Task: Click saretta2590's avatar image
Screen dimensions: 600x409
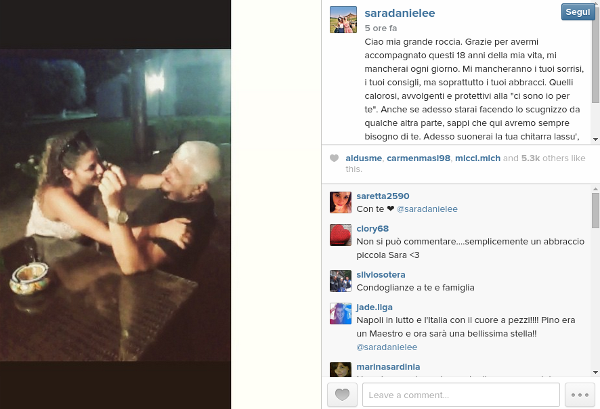Action: coord(341,202)
